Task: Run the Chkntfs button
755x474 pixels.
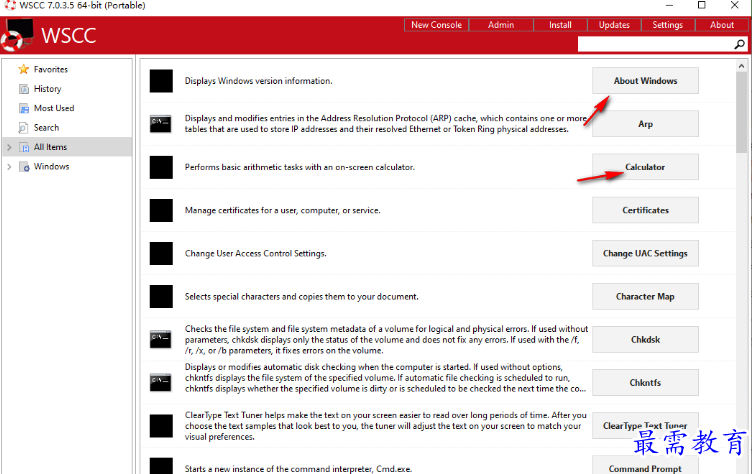Action: (x=645, y=382)
